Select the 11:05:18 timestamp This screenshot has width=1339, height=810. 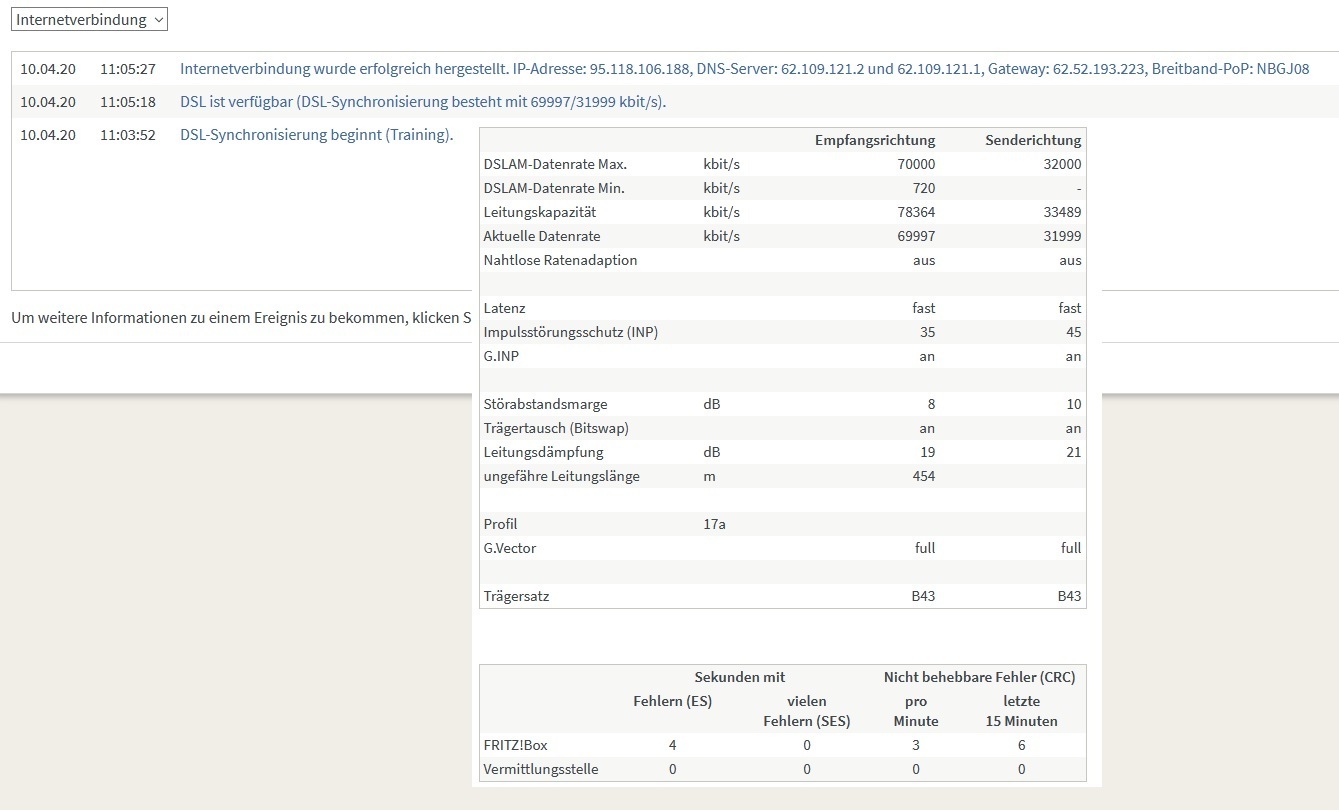tap(128, 102)
